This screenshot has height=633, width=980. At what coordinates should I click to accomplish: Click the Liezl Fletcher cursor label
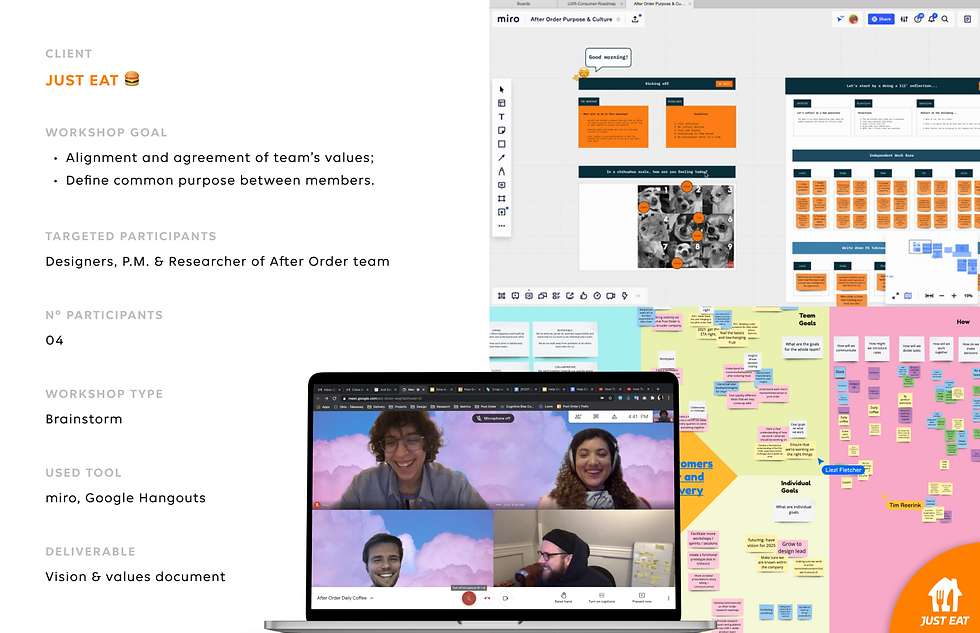pyautogui.click(x=843, y=470)
